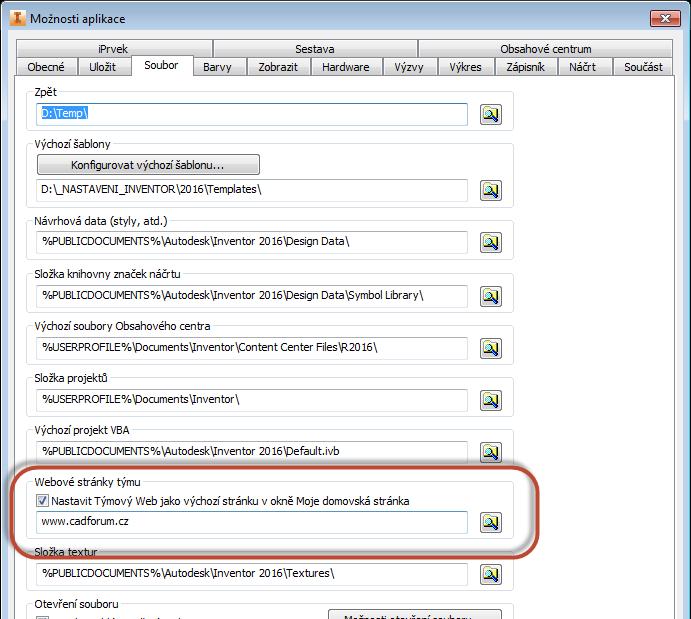The width and height of the screenshot is (691, 619).
Task: Browse for Složka knihovny značek náčrtu path
Action: (490, 296)
